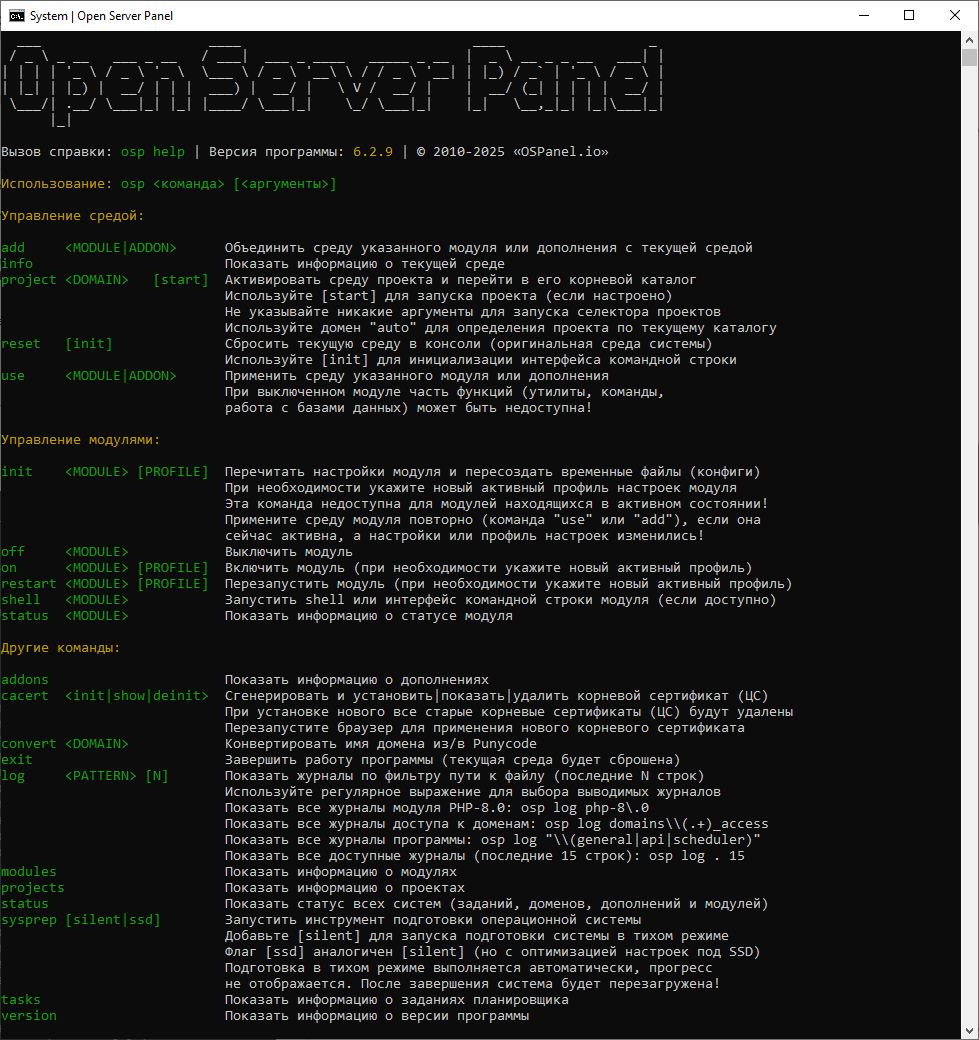
Task: Click the 'modules' command name
Action: (x=29, y=872)
